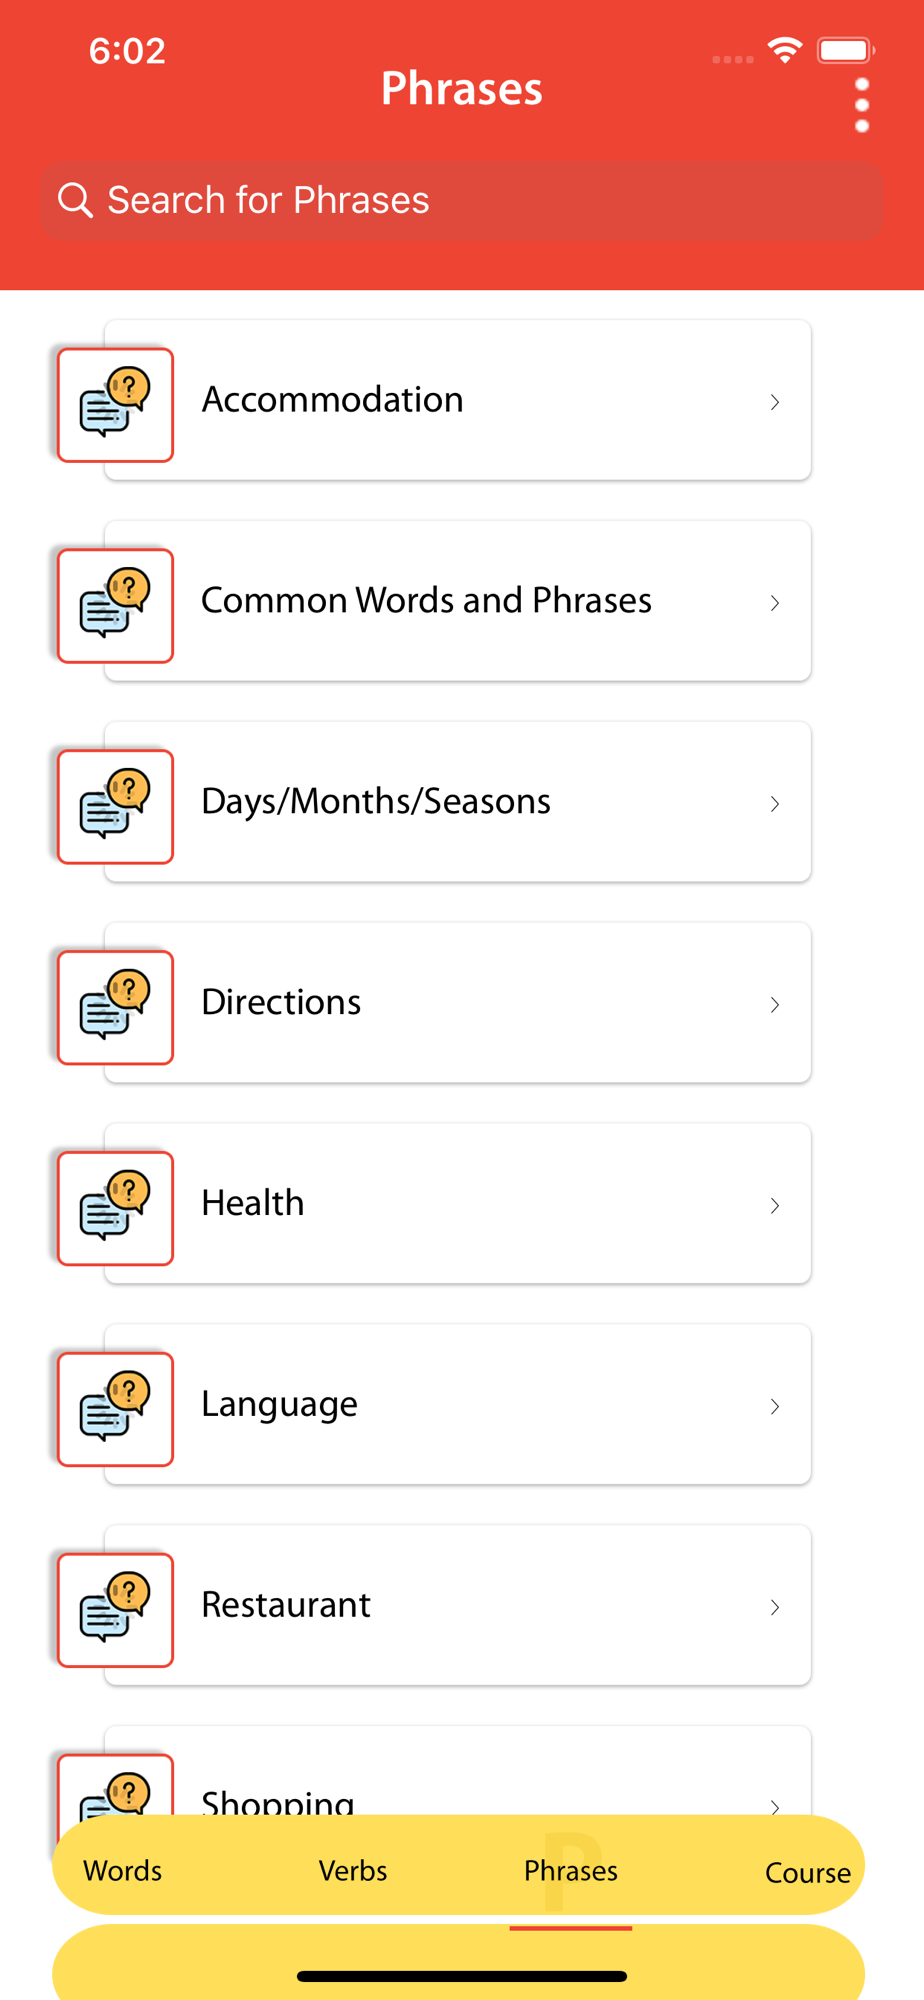This screenshot has width=924, height=2000.
Task: Tap the Health category icon
Action: 116,1209
